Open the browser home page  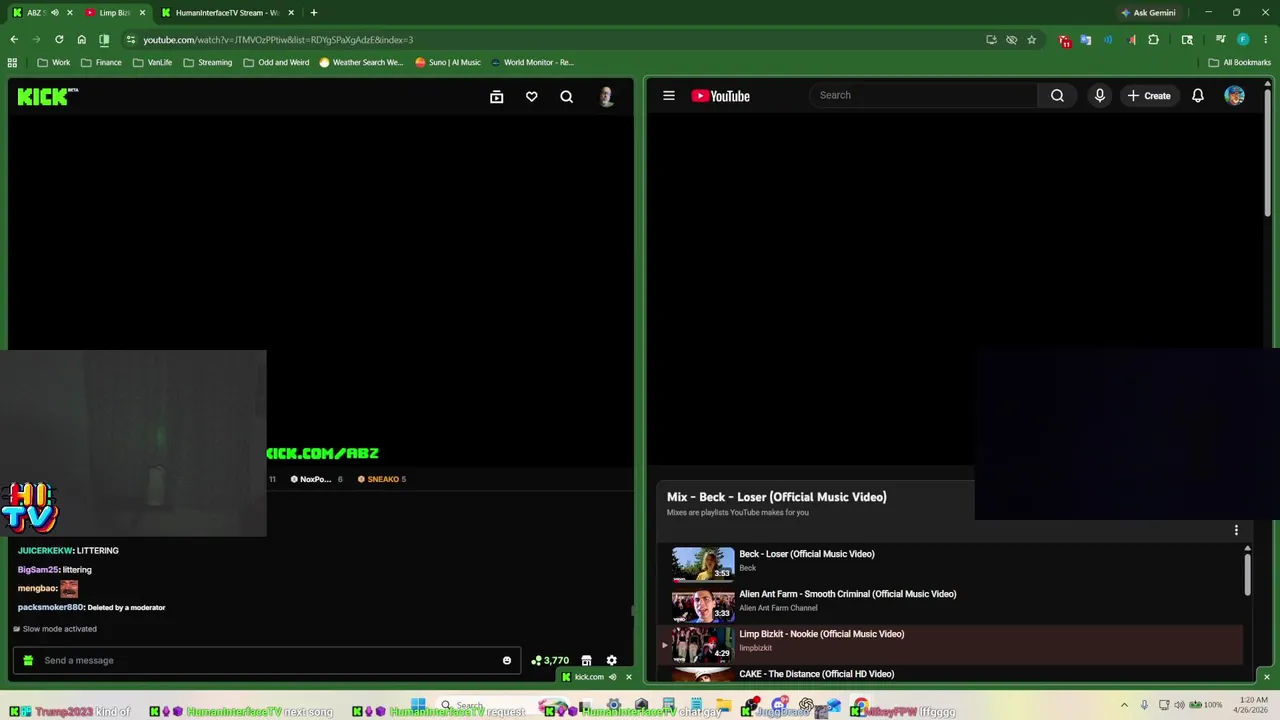82,40
